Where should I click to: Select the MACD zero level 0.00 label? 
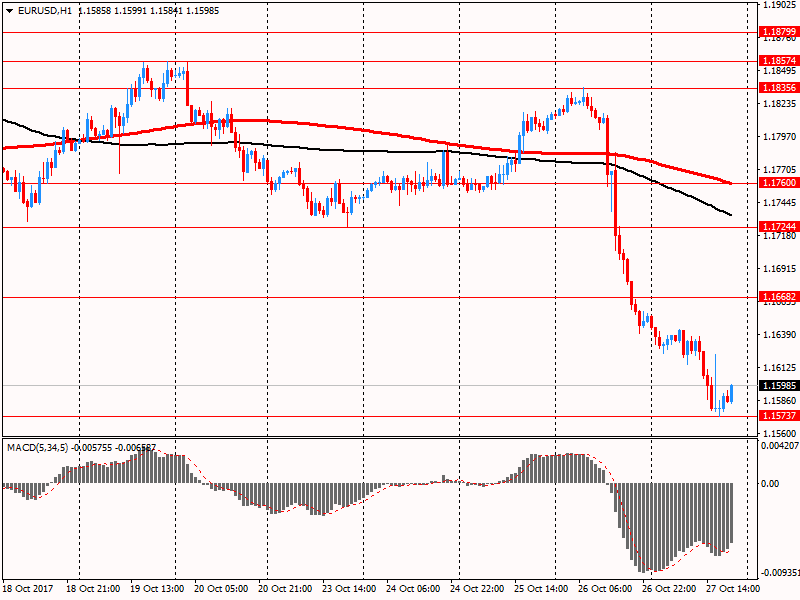tap(770, 483)
